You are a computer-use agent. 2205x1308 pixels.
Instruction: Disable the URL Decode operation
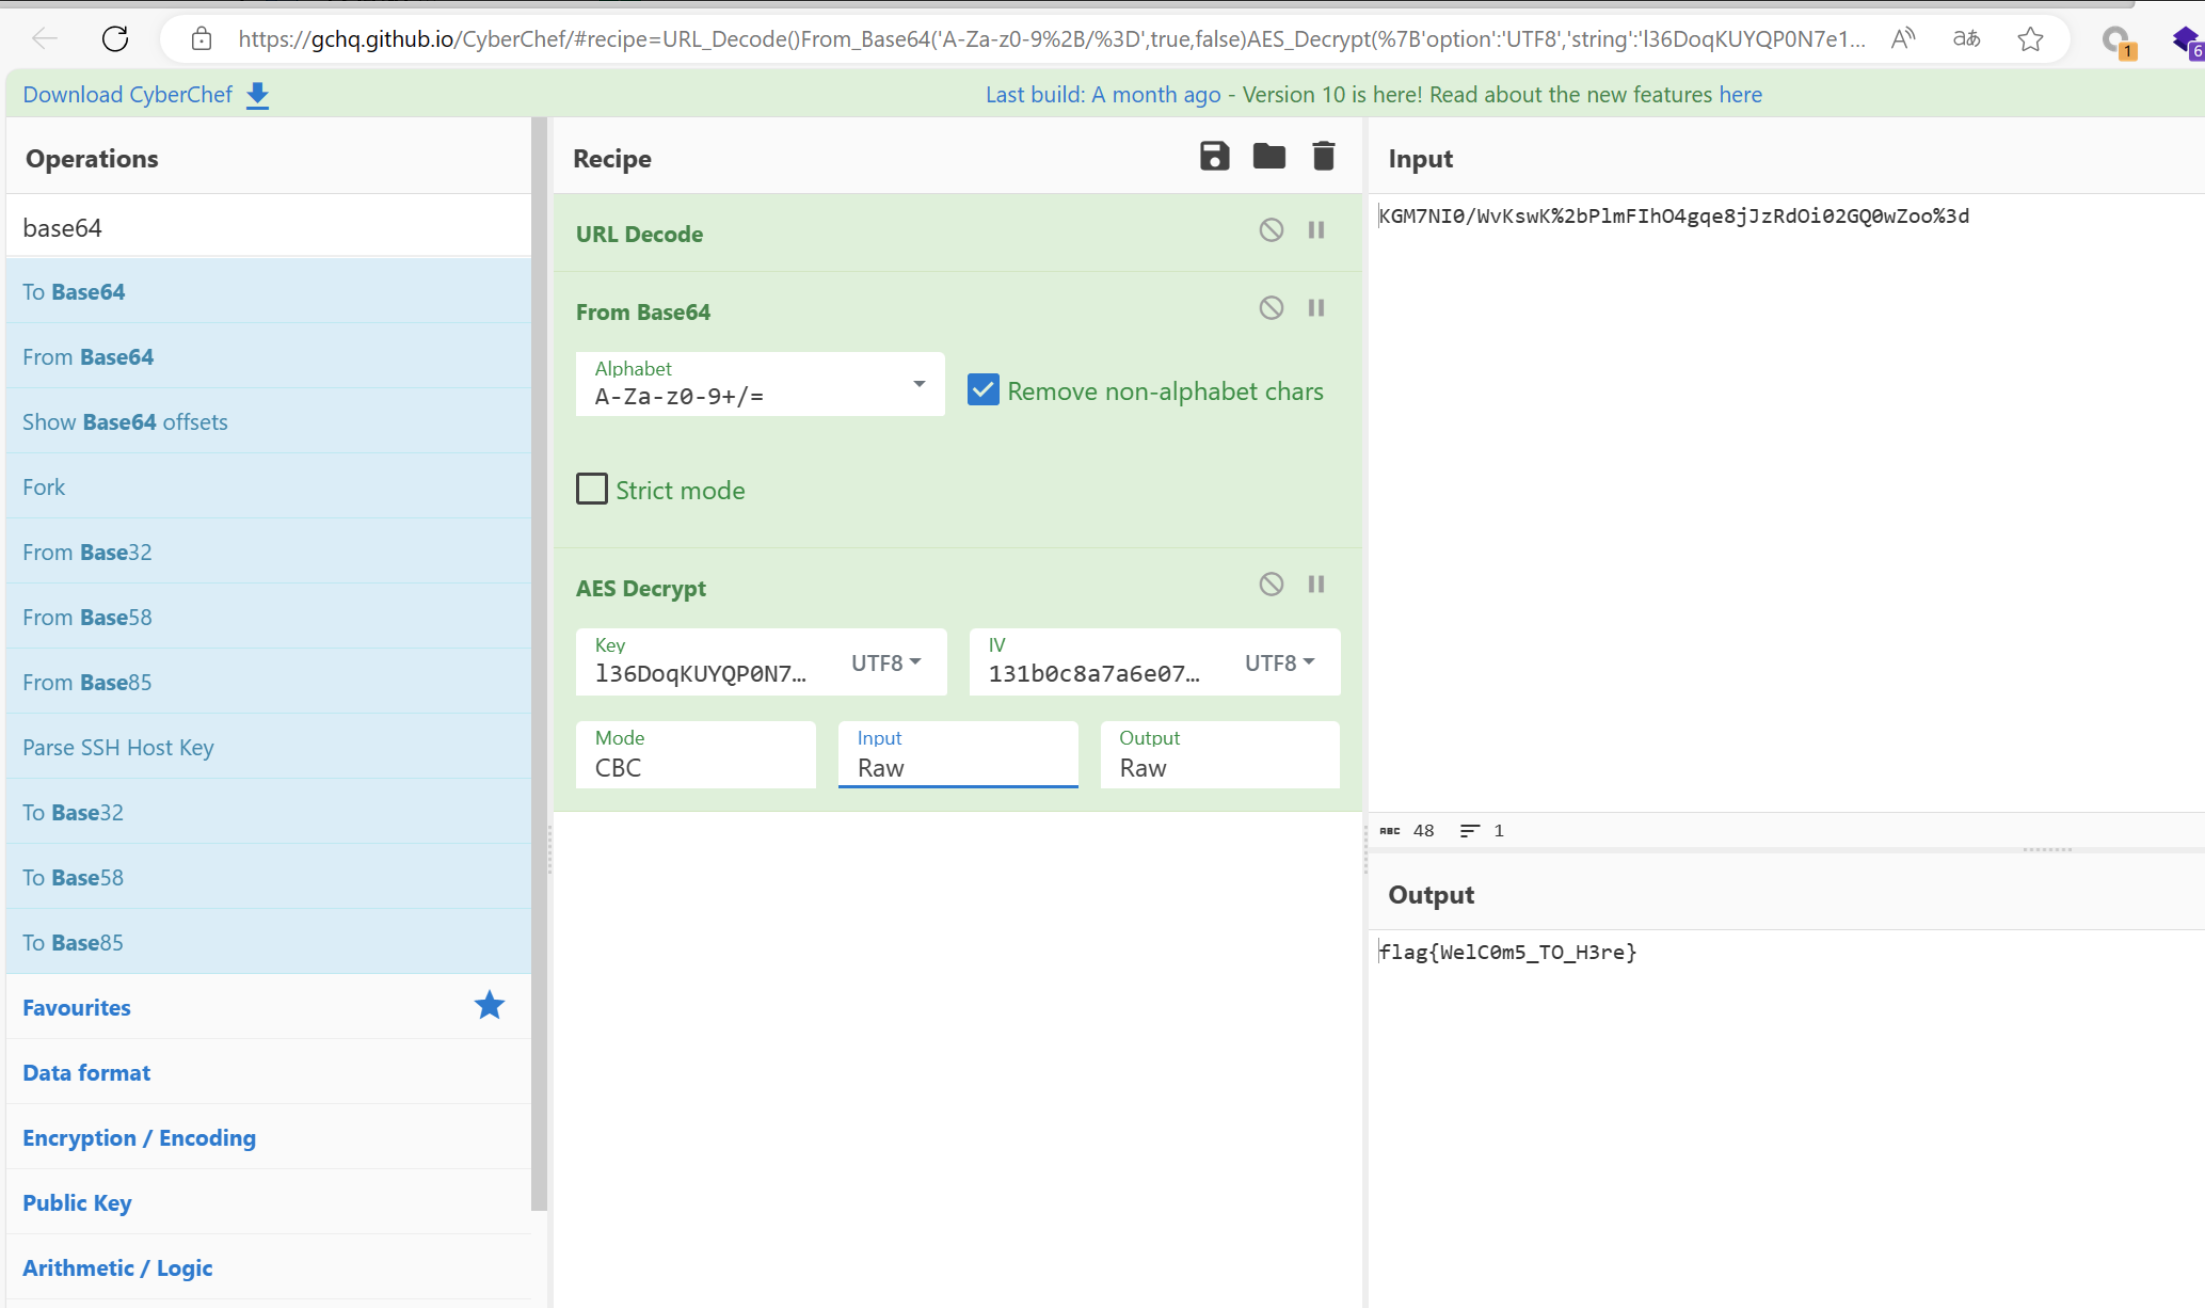[x=1270, y=230]
